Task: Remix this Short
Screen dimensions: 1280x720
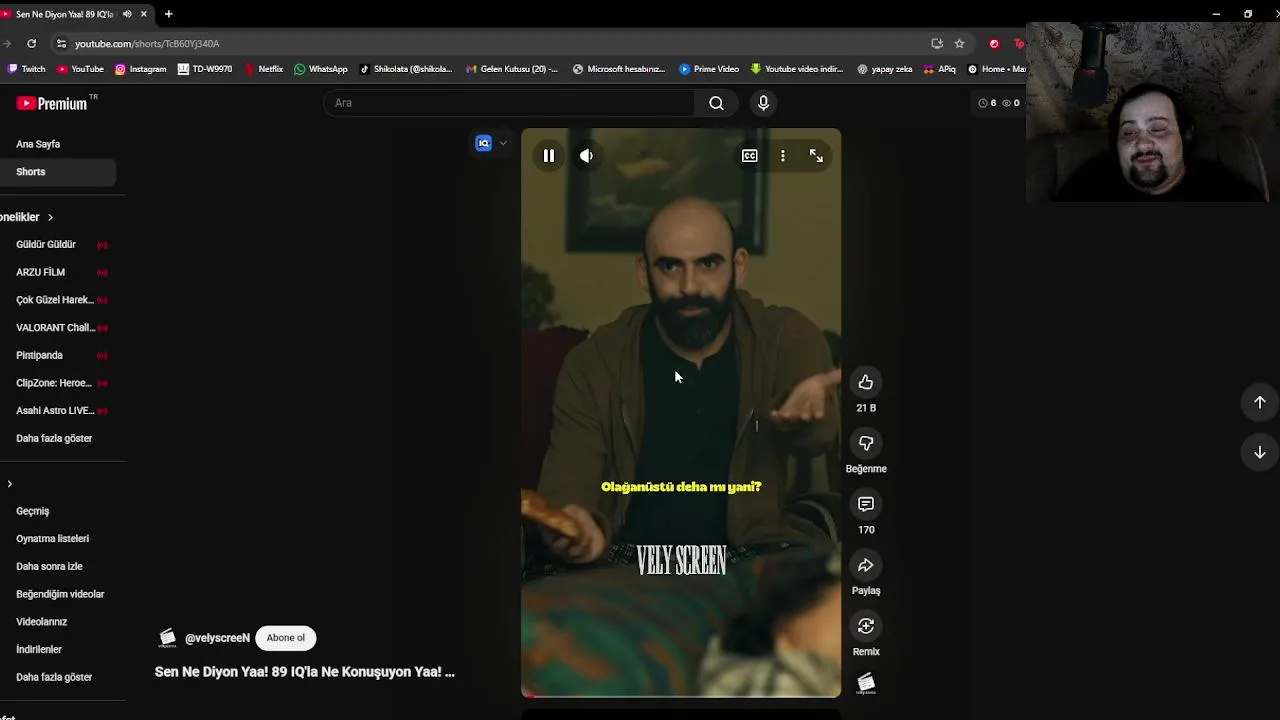Action: click(866, 626)
